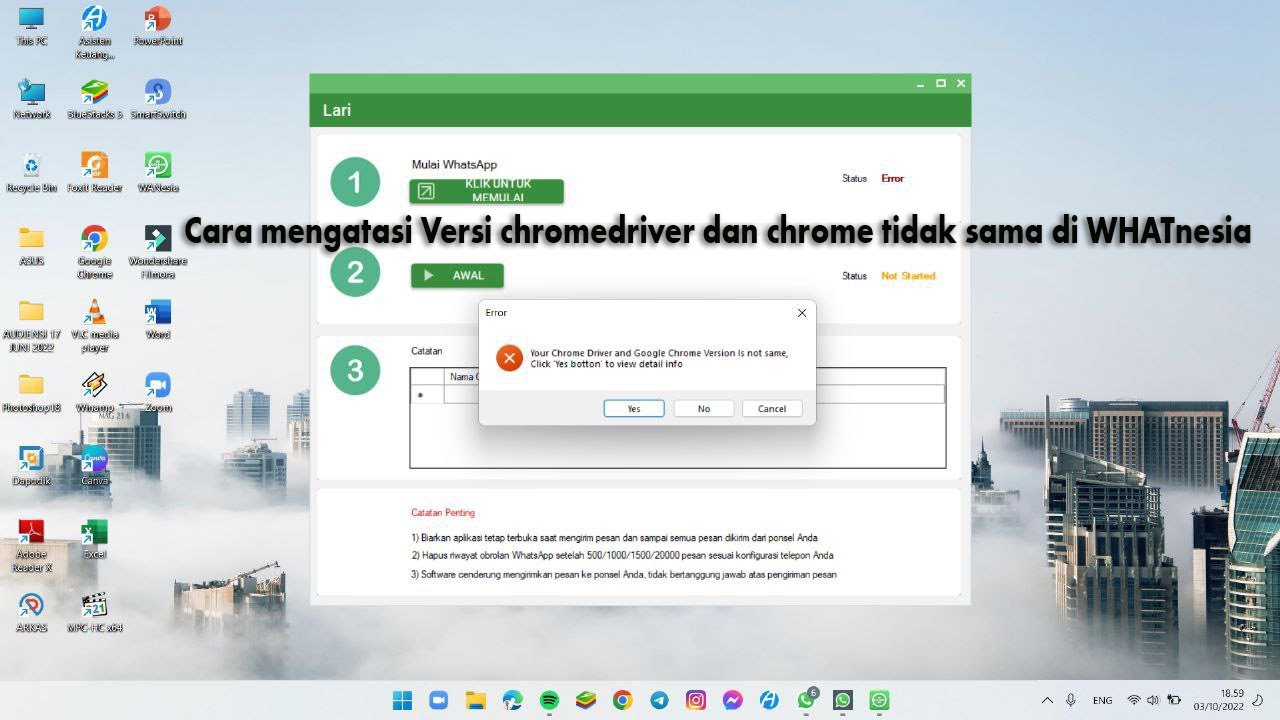Click the microphone tray icon
The height and width of the screenshot is (720, 1280).
[x=1071, y=700]
